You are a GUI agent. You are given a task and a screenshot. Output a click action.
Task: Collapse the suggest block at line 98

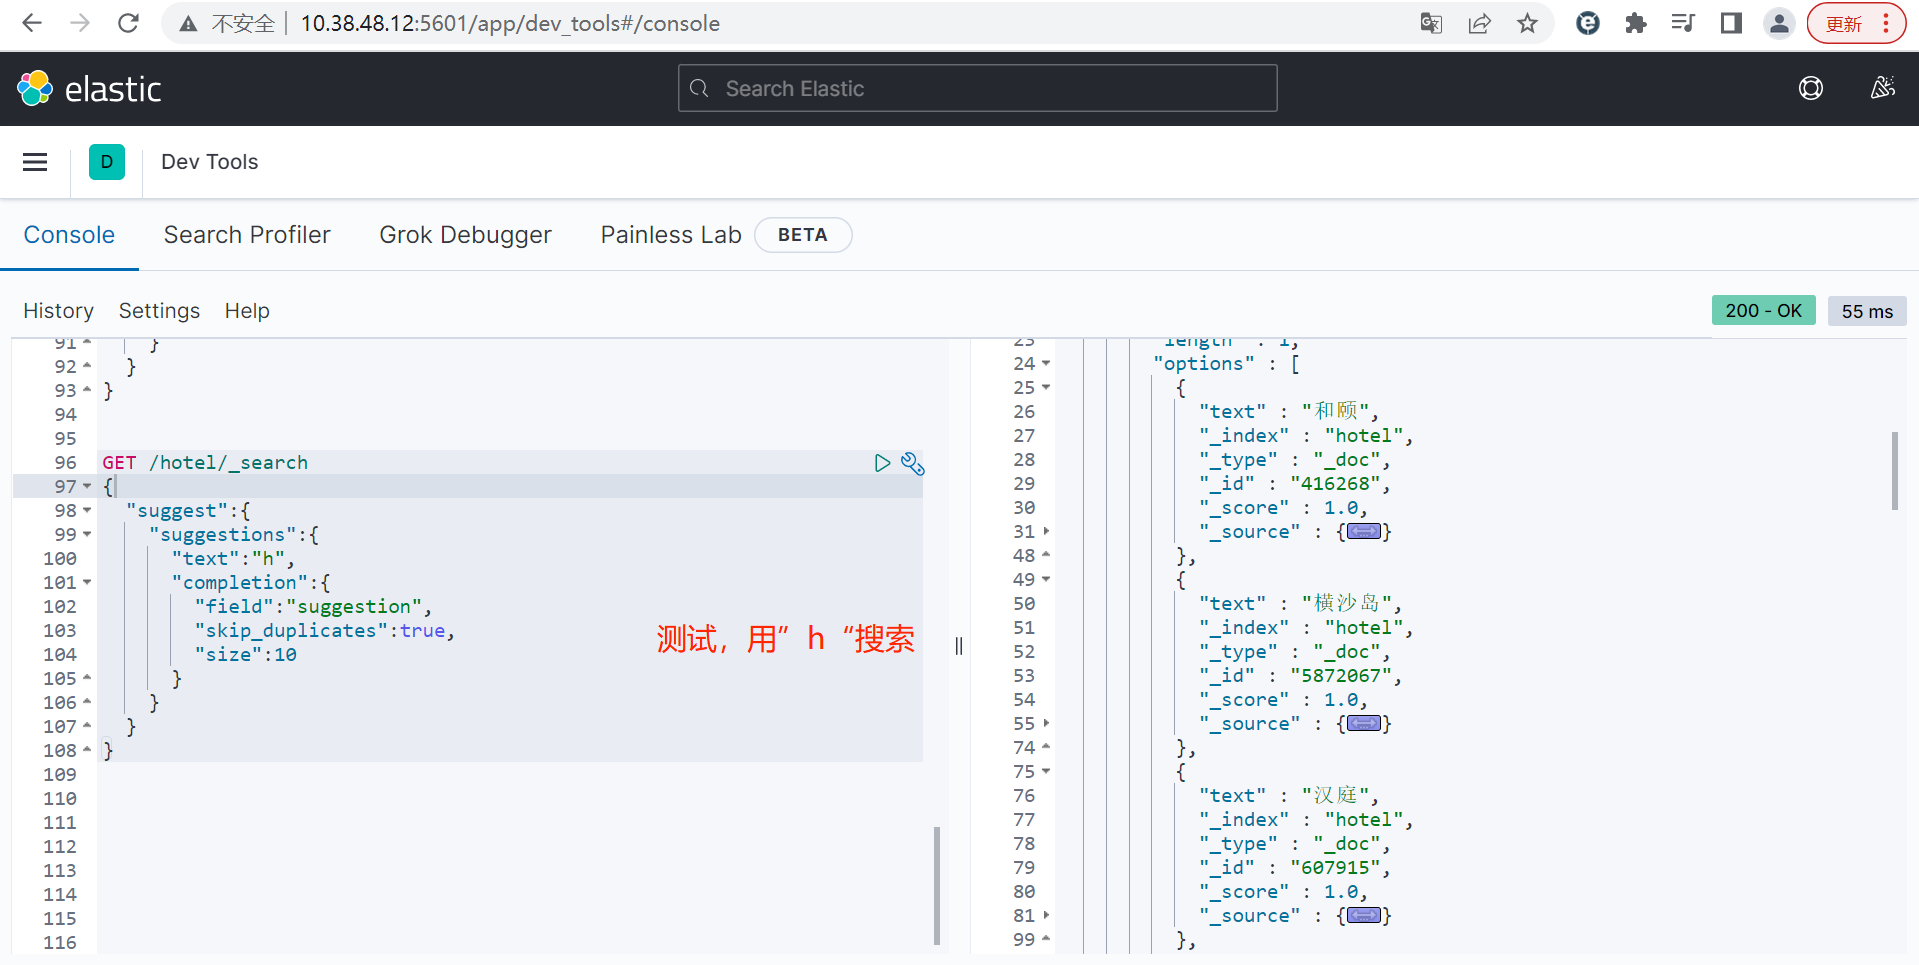87,510
